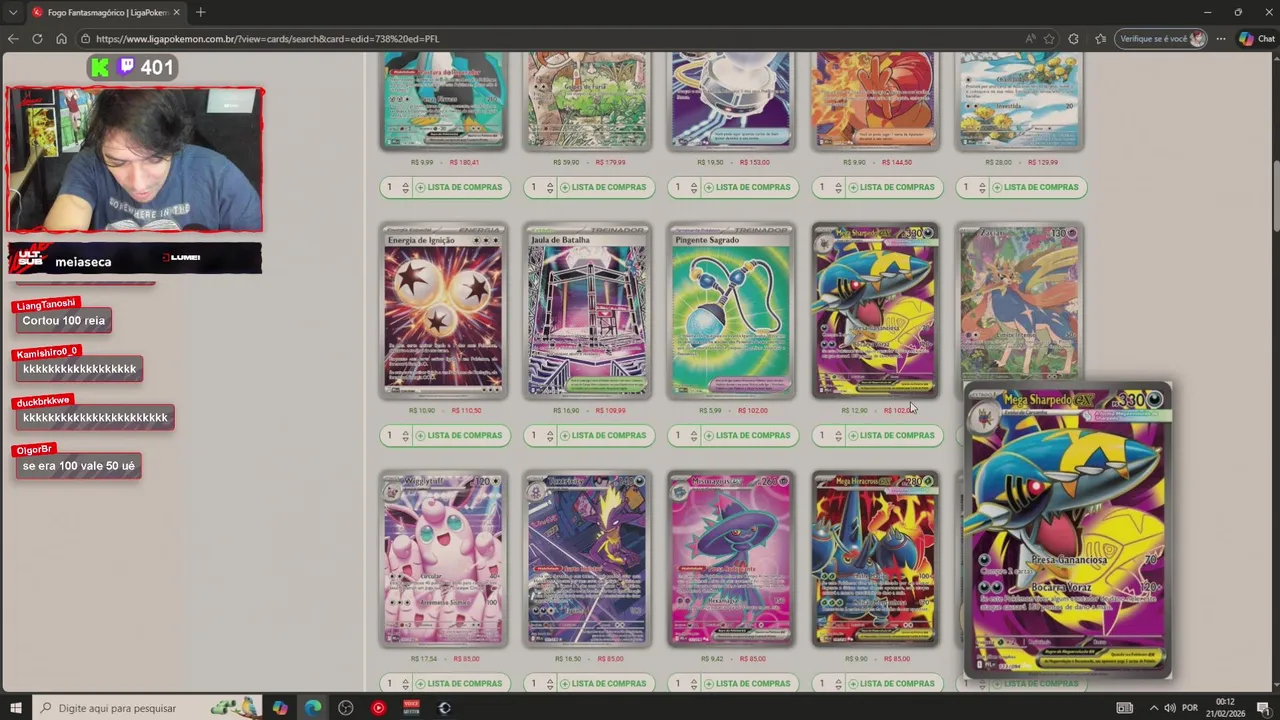View site information lock icon
The height and width of the screenshot is (720, 1280).
point(86,39)
